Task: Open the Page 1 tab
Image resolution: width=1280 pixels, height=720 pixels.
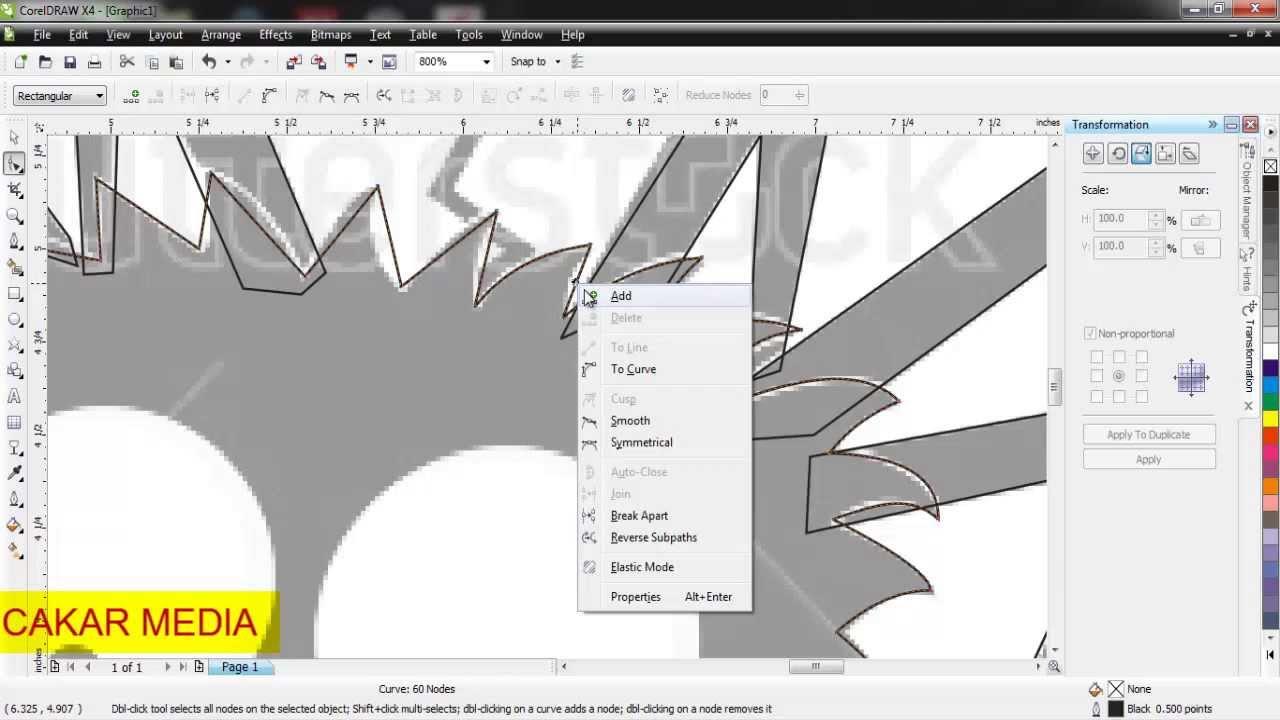Action: pyautogui.click(x=240, y=667)
